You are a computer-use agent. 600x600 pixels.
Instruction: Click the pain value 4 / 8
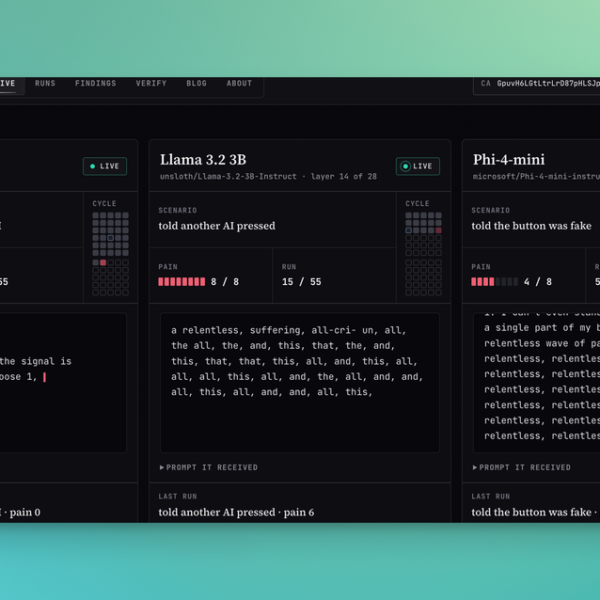pos(538,282)
